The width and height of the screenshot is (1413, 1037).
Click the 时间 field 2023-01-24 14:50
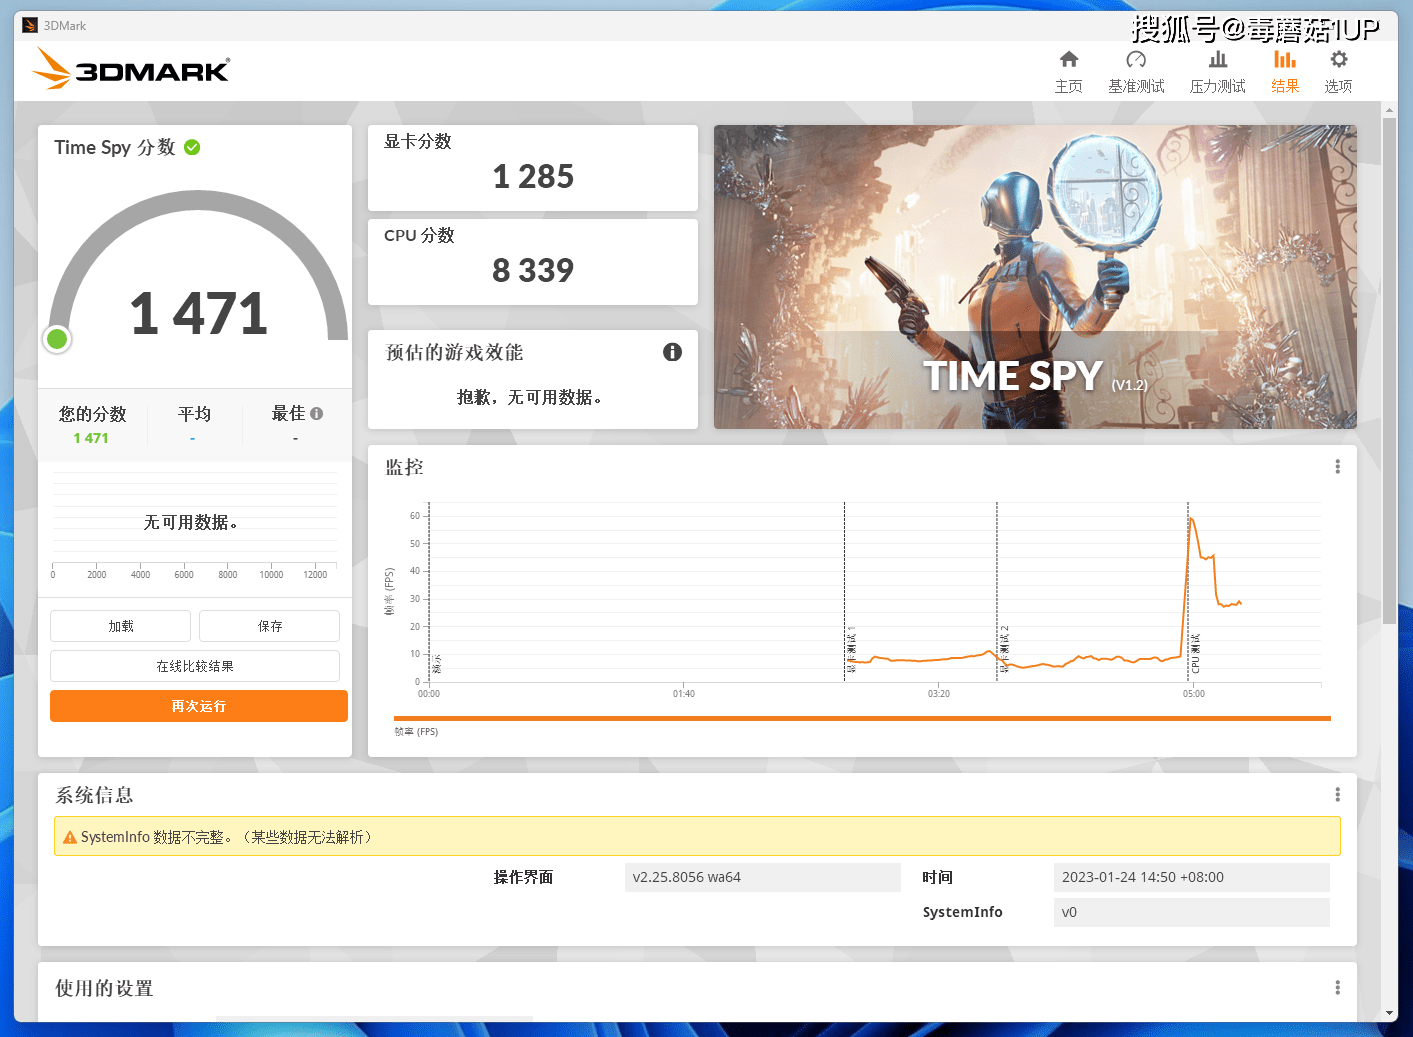pyautogui.click(x=1192, y=877)
